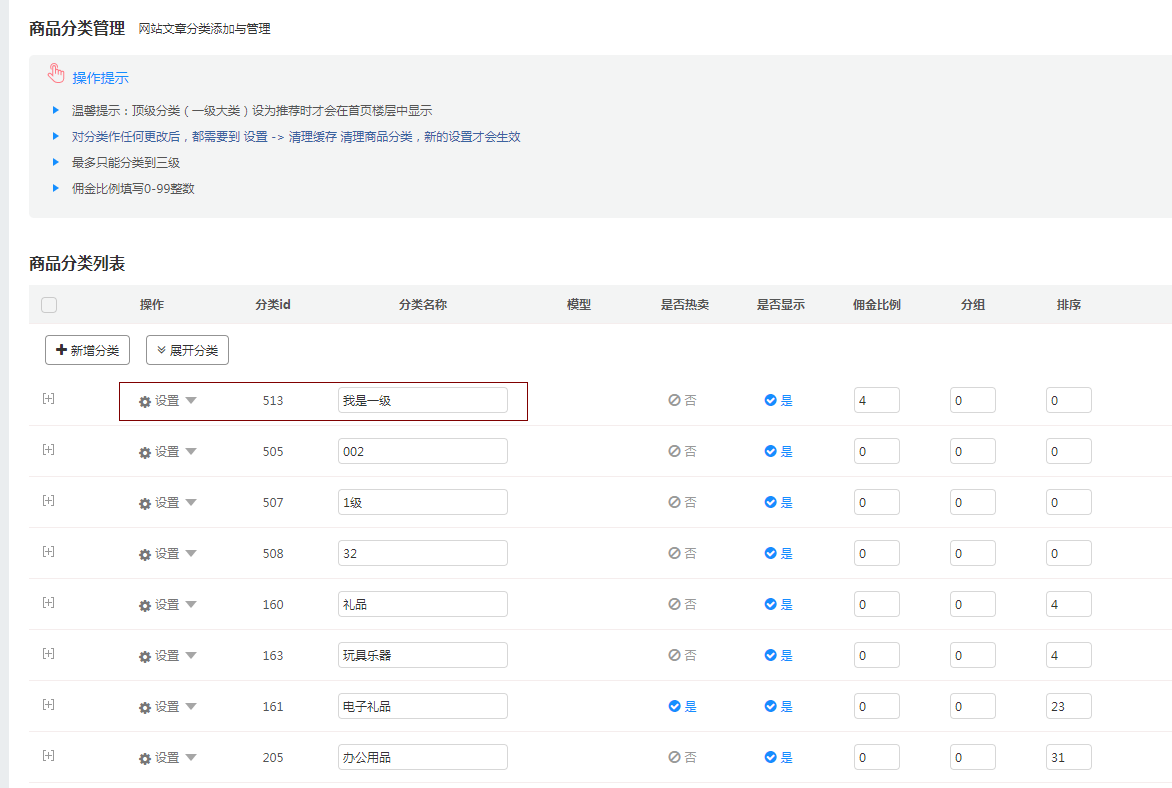This screenshot has width=1172, height=788.
Task: Click the gear icon for category 礼品
Action: [x=145, y=605]
